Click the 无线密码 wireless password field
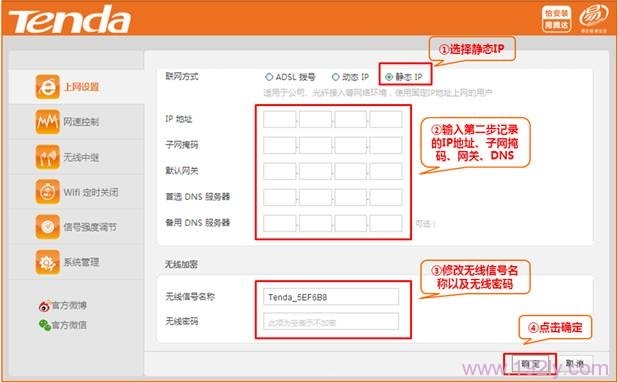Image resolution: width=618 pixels, height=383 pixels. tap(331, 322)
